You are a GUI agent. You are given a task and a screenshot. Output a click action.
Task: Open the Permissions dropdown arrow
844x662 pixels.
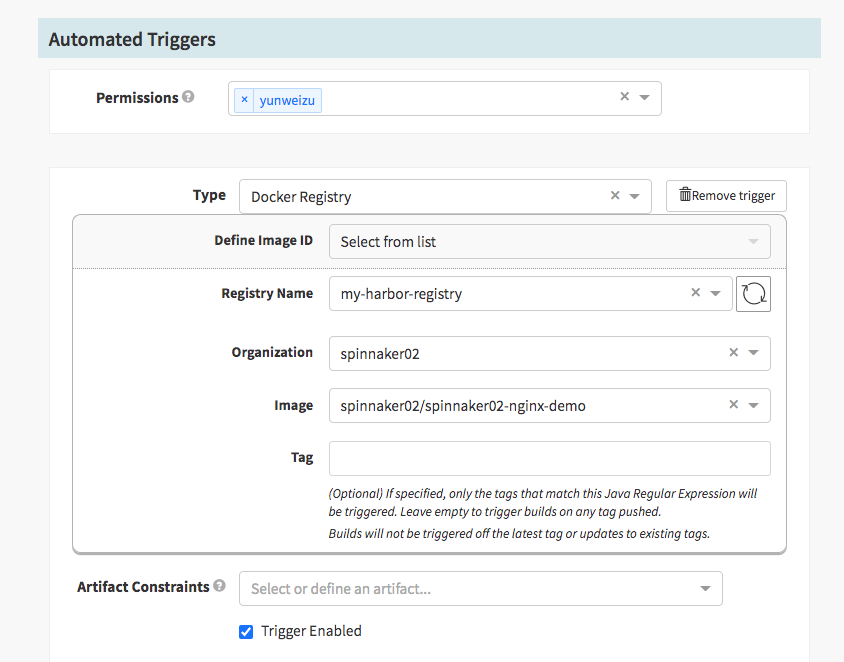[644, 97]
